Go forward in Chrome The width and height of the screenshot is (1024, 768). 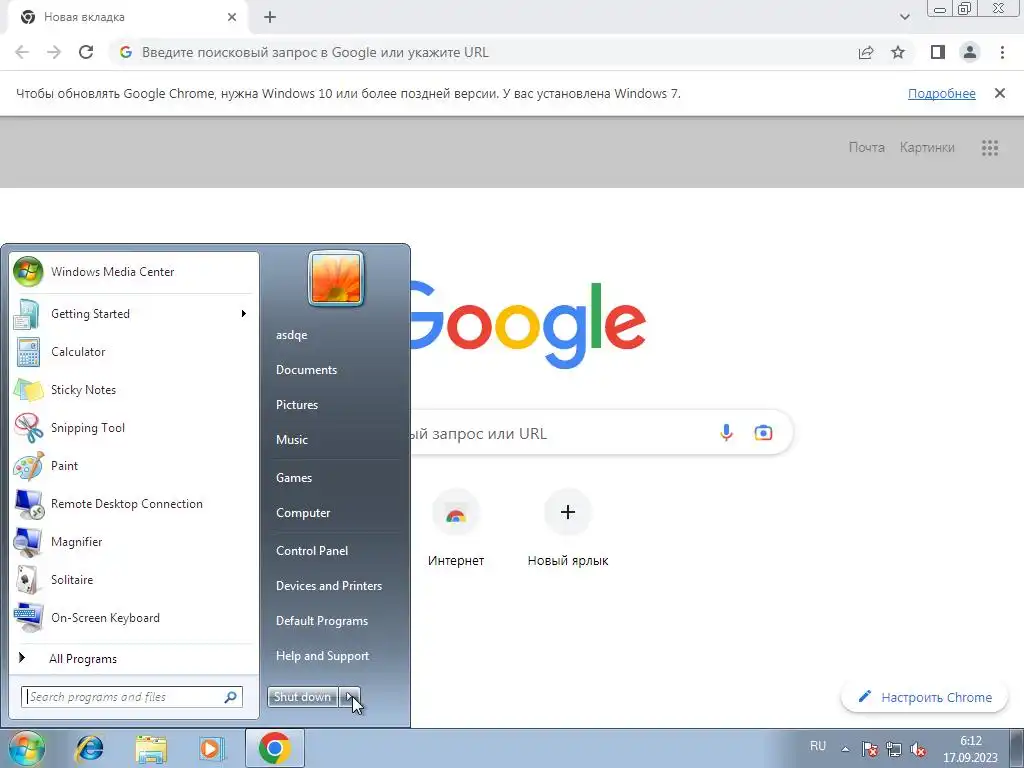pos(54,52)
